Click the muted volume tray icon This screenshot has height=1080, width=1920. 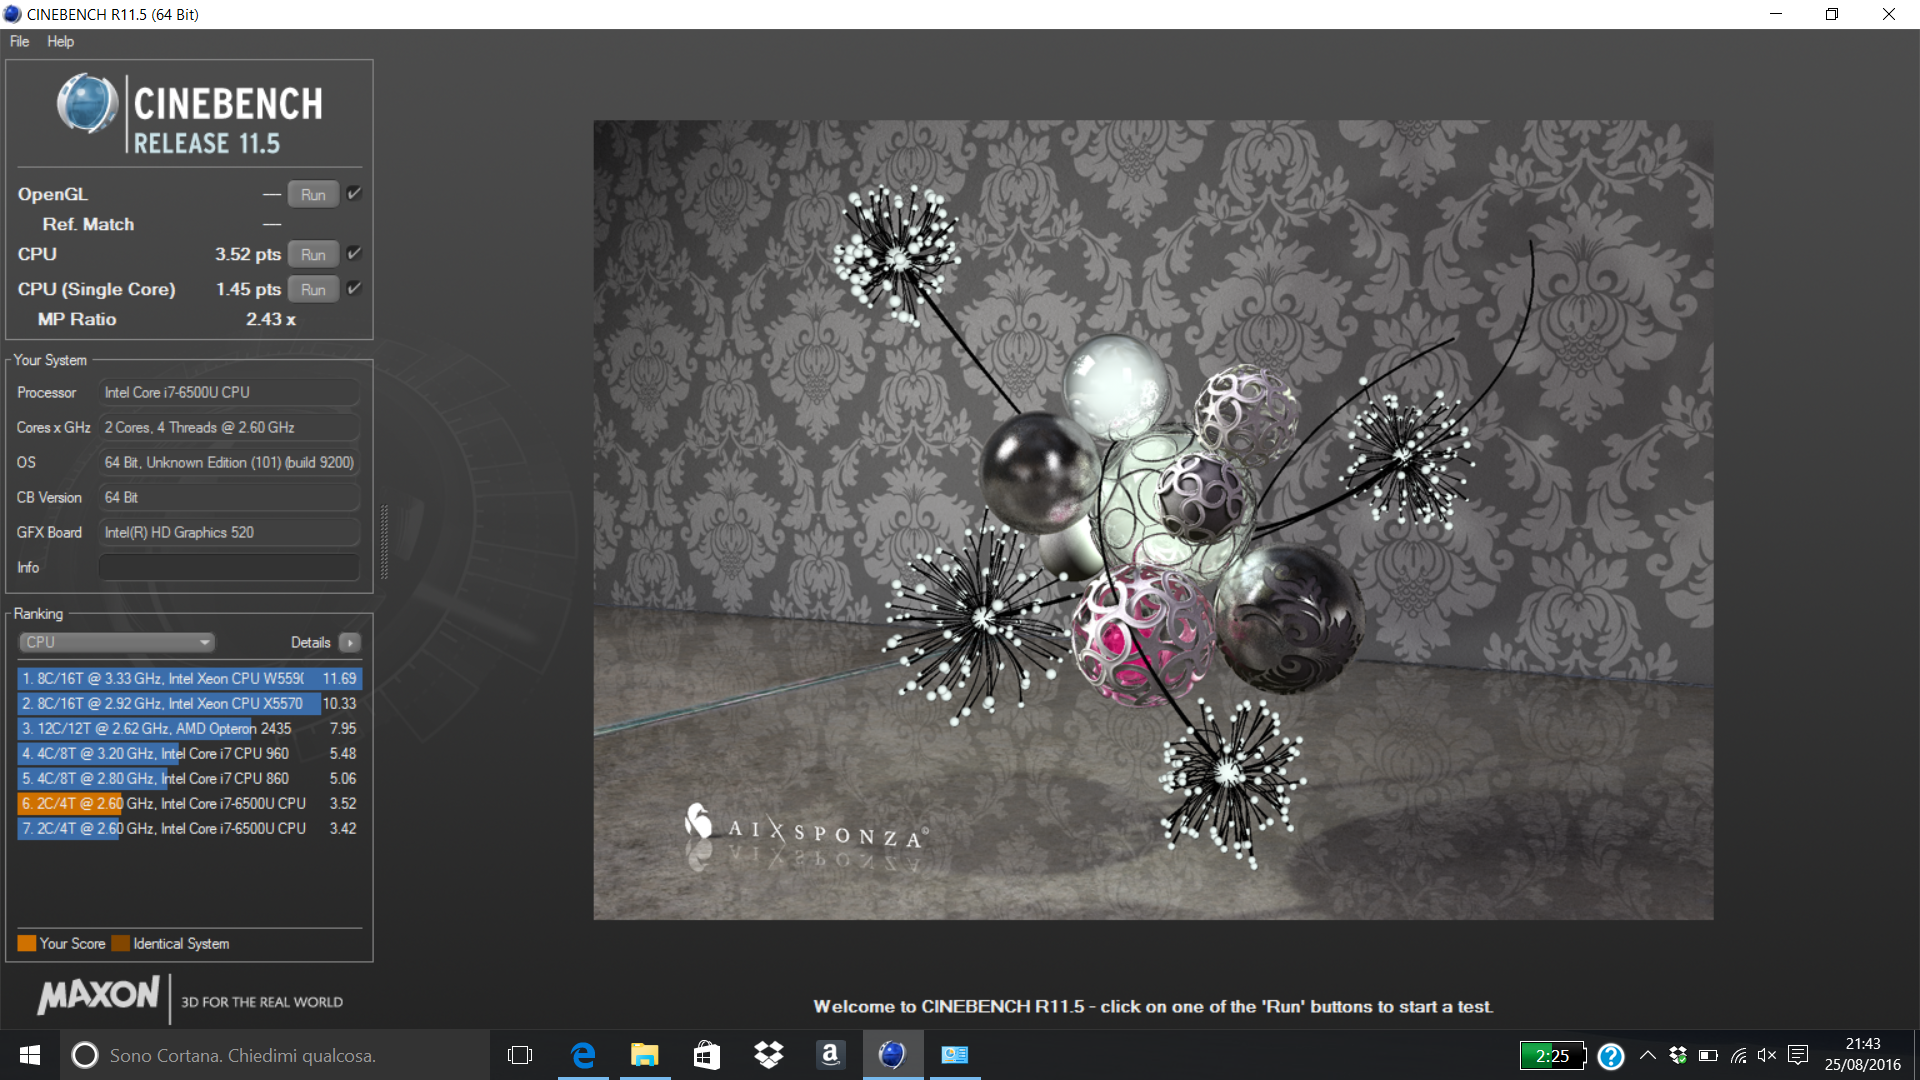1767,1055
